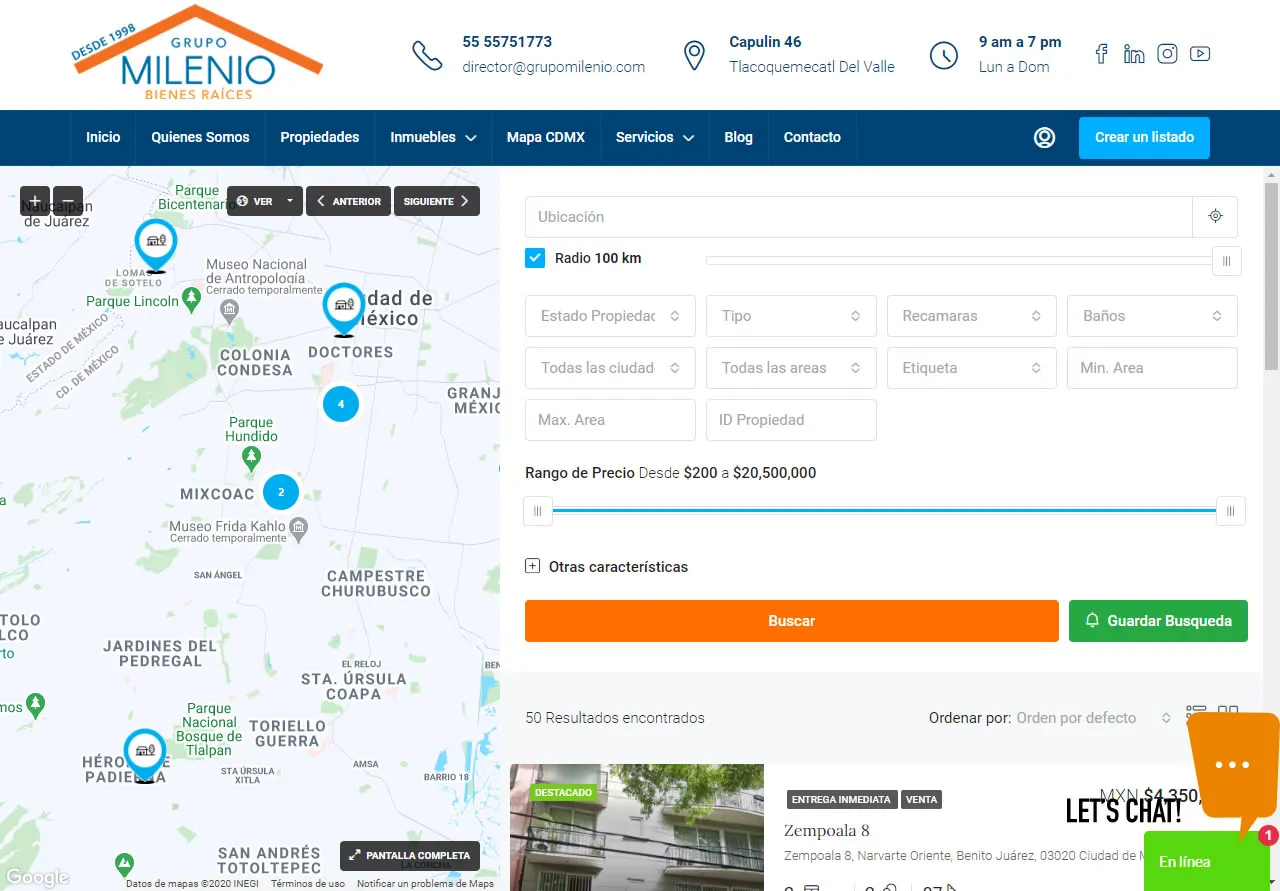Click the user account icon in navbar
The width and height of the screenshot is (1280, 891).
(x=1044, y=138)
